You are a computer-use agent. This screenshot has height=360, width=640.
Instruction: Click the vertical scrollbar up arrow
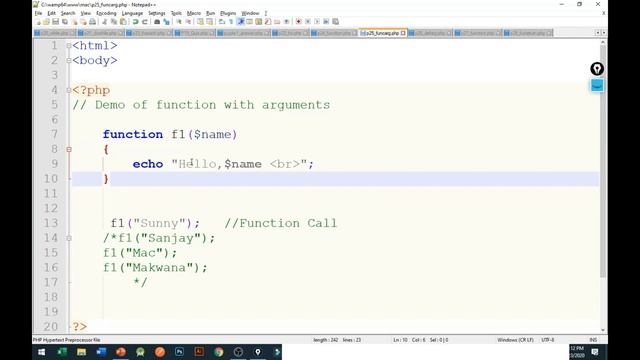pyautogui.click(x=603, y=42)
